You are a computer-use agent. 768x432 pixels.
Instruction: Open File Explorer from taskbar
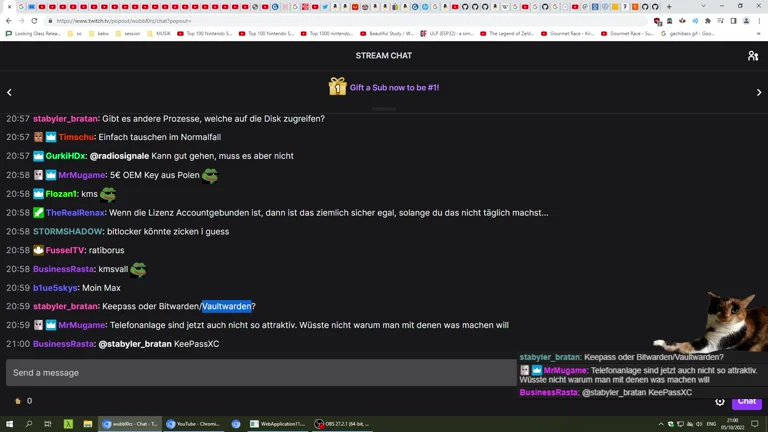88,424
